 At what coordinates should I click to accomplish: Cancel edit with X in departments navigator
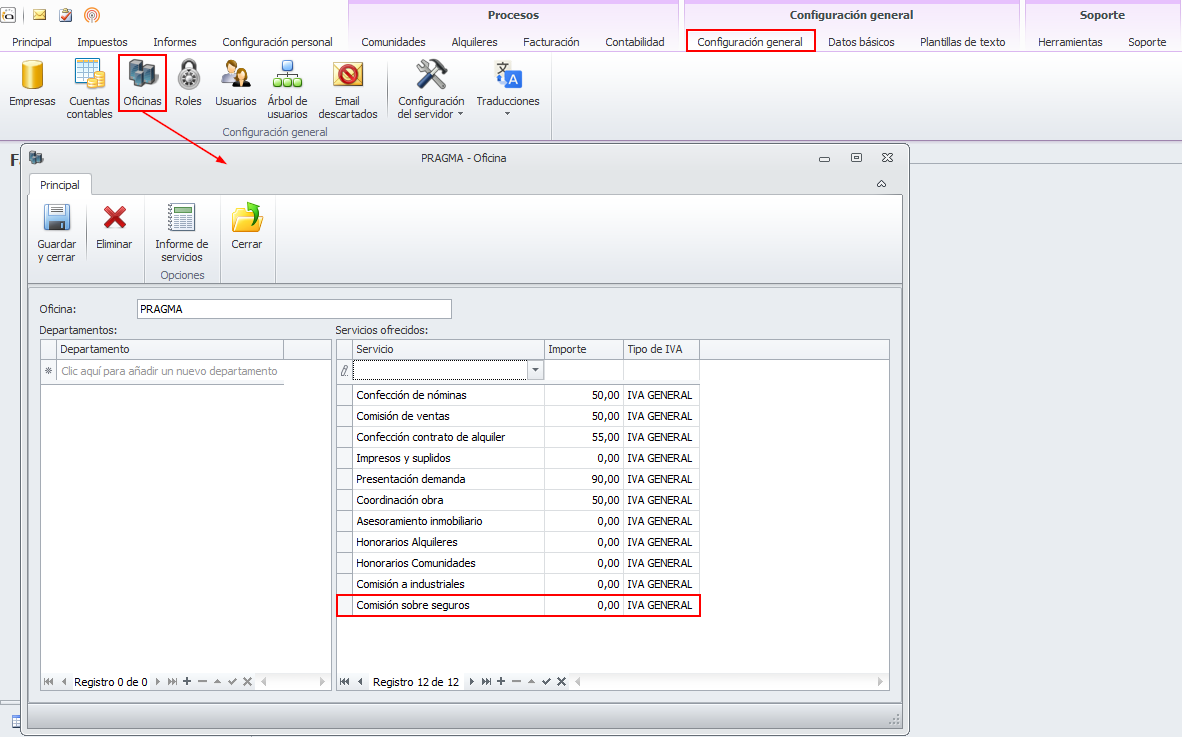pyautogui.click(x=247, y=681)
